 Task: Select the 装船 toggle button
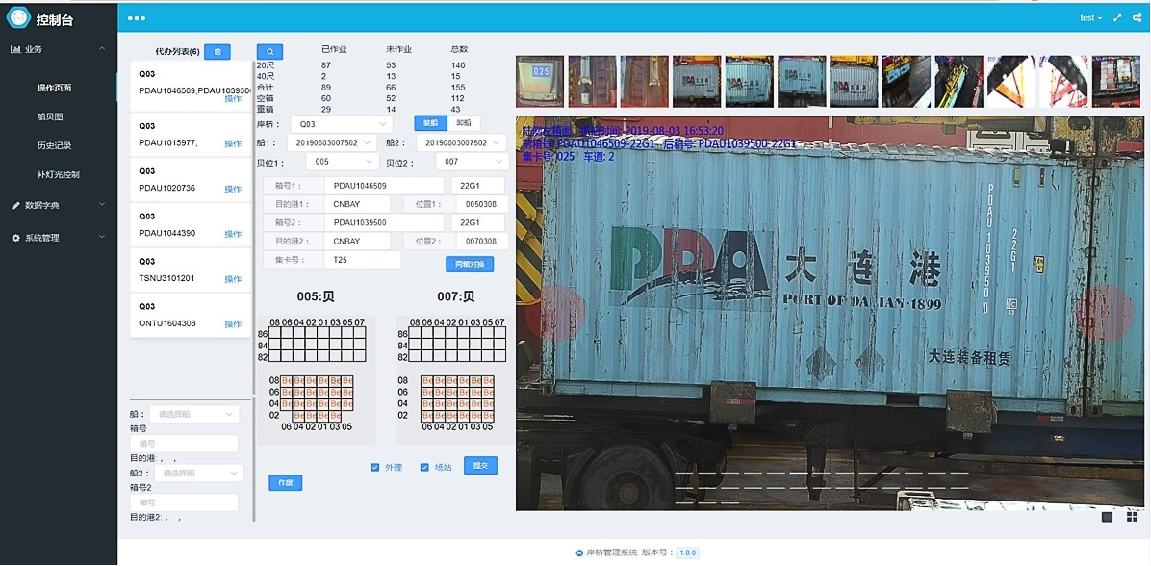tap(431, 123)
